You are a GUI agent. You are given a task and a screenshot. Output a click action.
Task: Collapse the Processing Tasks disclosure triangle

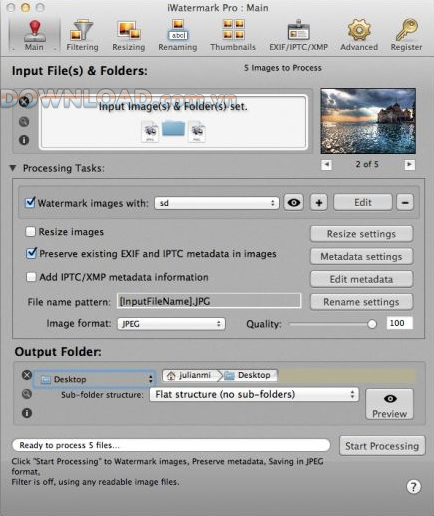[x=13, y=168]
